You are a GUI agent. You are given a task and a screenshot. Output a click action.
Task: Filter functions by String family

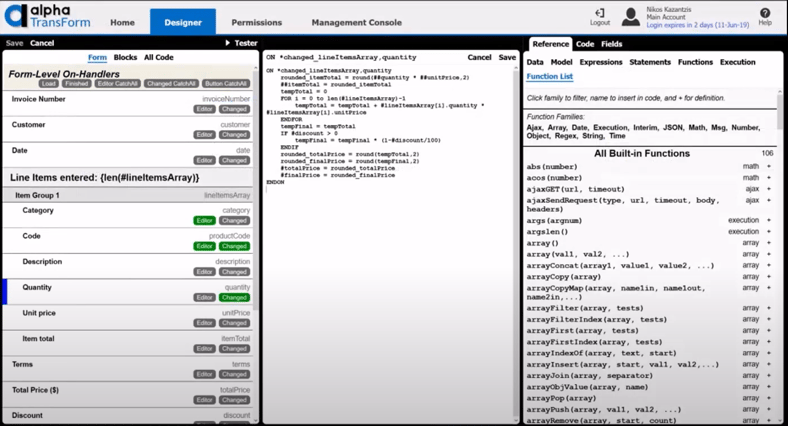[x=593, y=136]
